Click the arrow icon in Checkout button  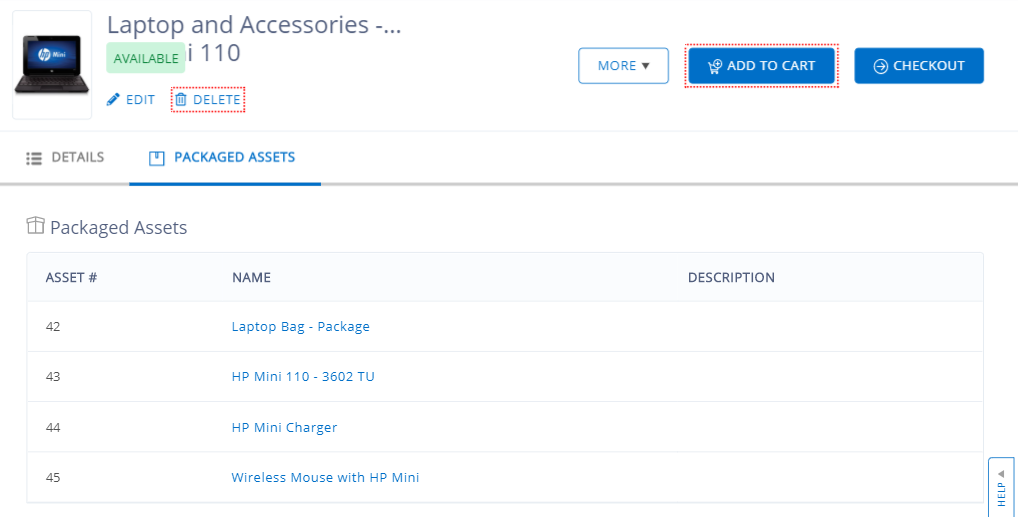click(880, 66)
